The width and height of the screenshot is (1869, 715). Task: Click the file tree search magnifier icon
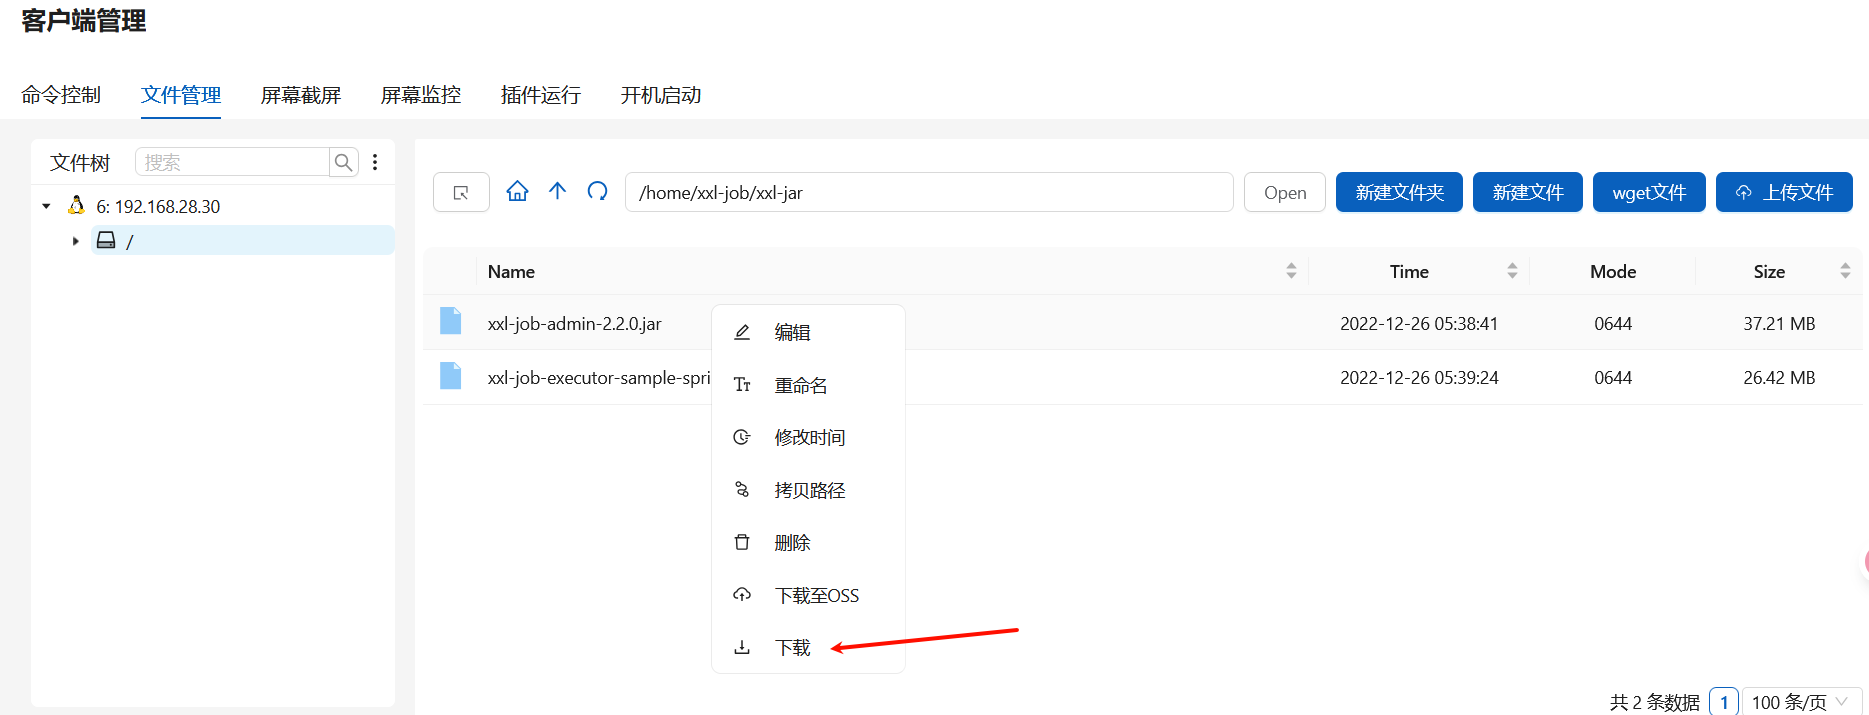point(343,162)
